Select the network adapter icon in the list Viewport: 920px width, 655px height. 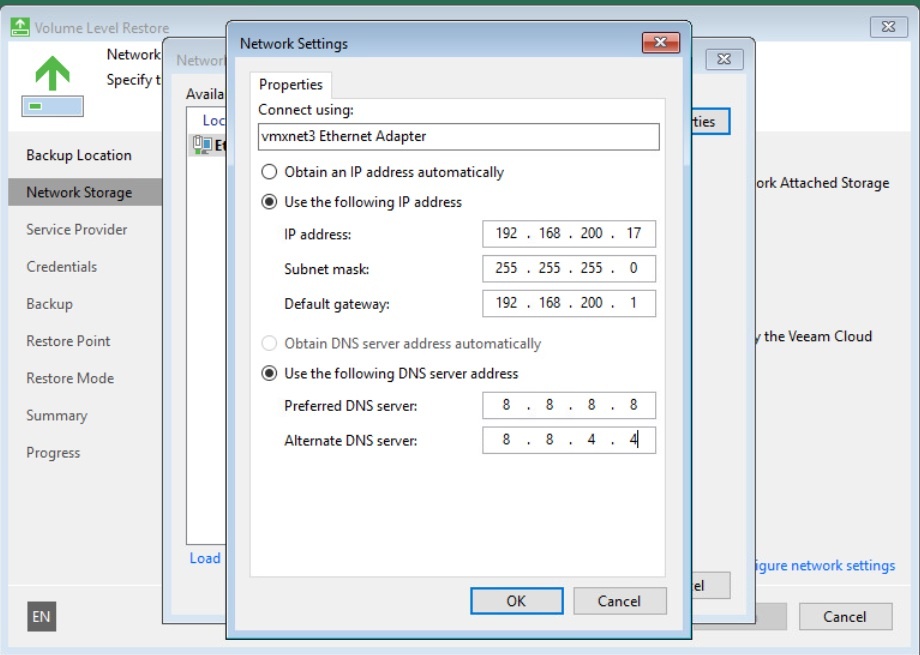pyautogui.click(x=198, y=145)
